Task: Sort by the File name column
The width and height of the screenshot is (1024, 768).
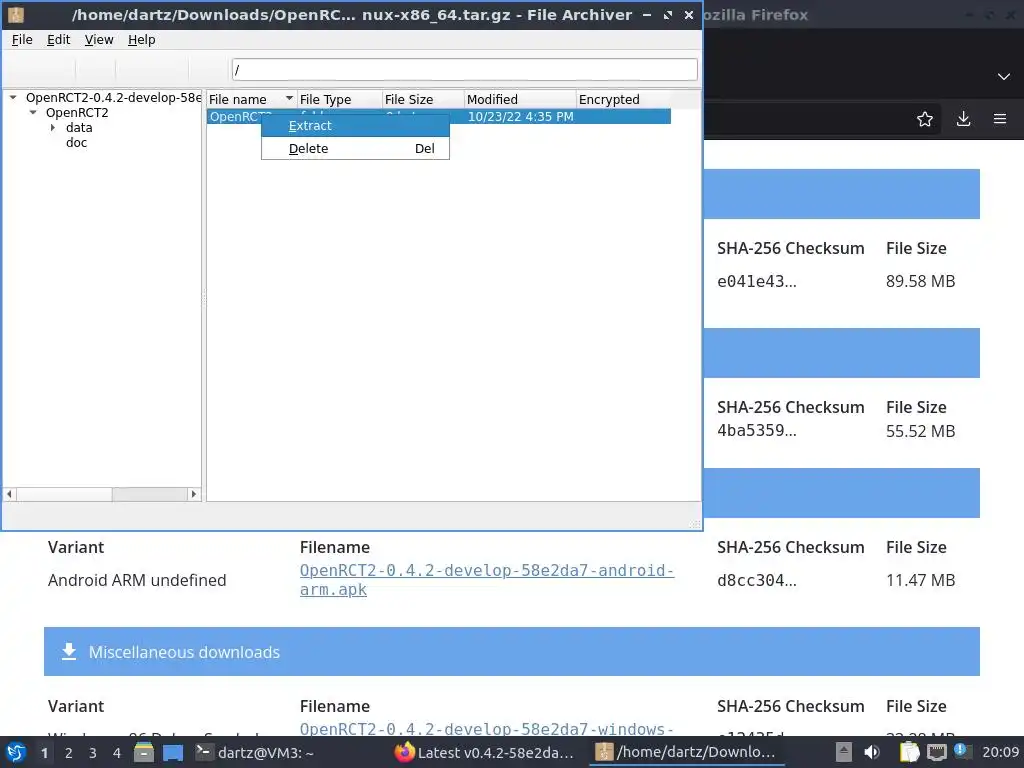Action: tap(251, 99)
